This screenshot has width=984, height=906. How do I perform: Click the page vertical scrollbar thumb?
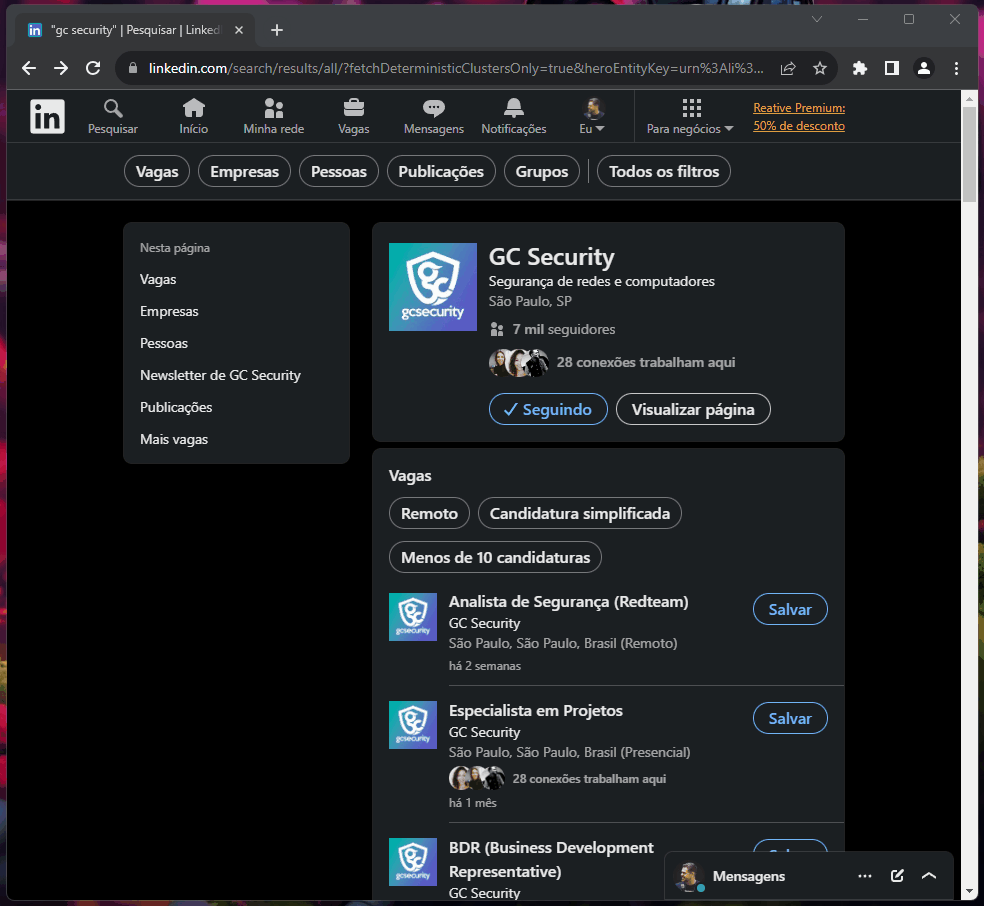[969, 154]
